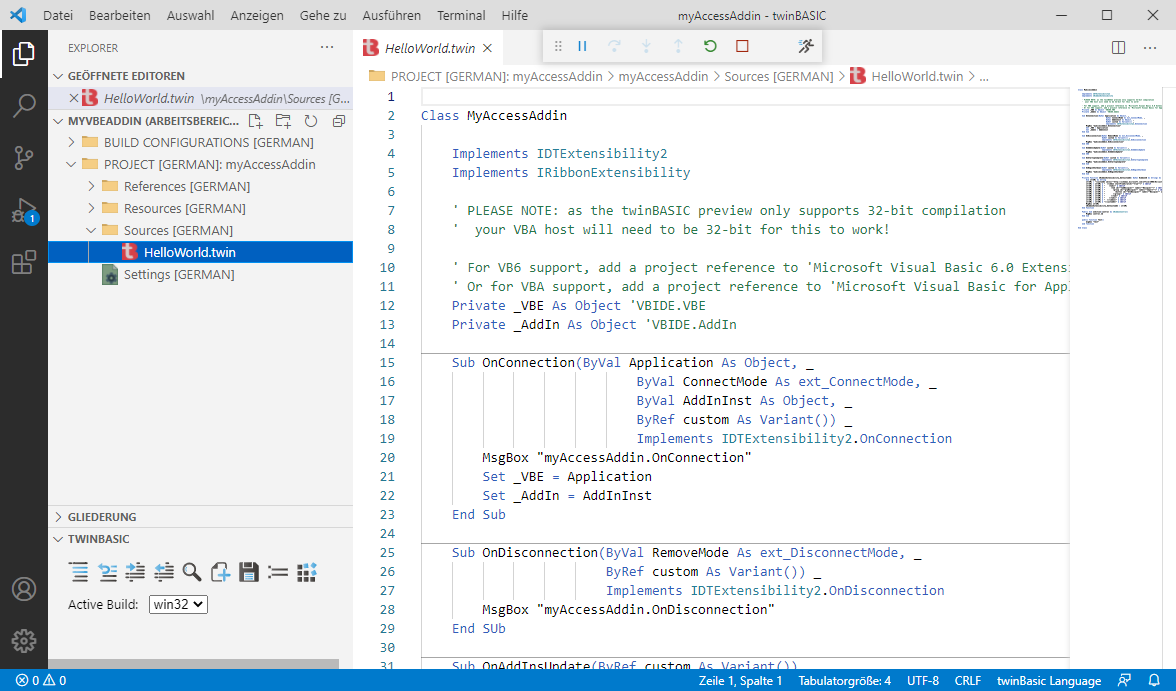Open the Run and Debug view
The image size is (1176, 691).
(x=24, y=211)
